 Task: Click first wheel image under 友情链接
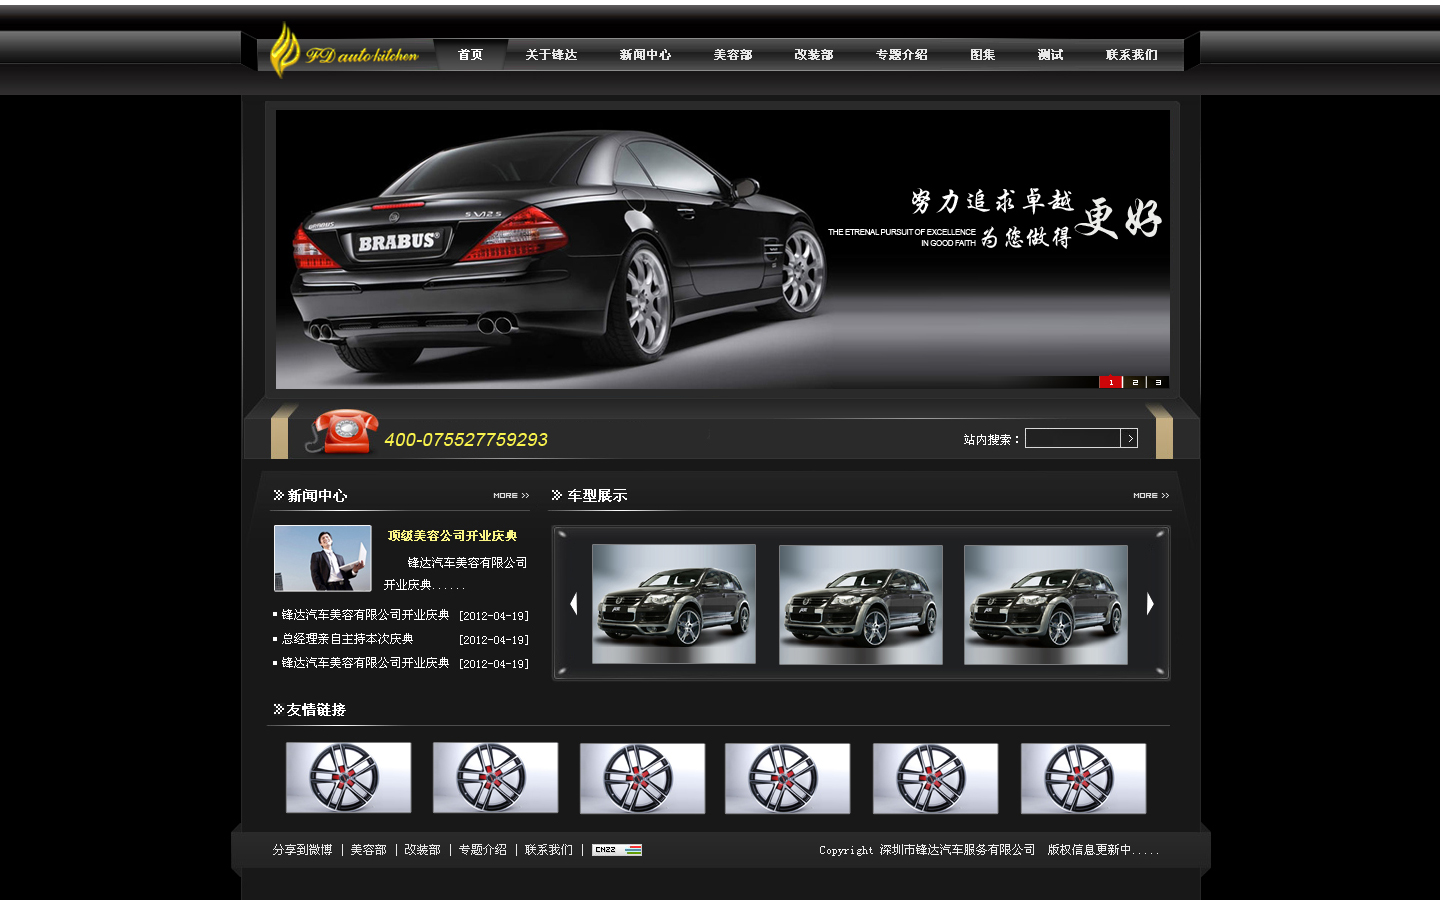click(348, 778)
